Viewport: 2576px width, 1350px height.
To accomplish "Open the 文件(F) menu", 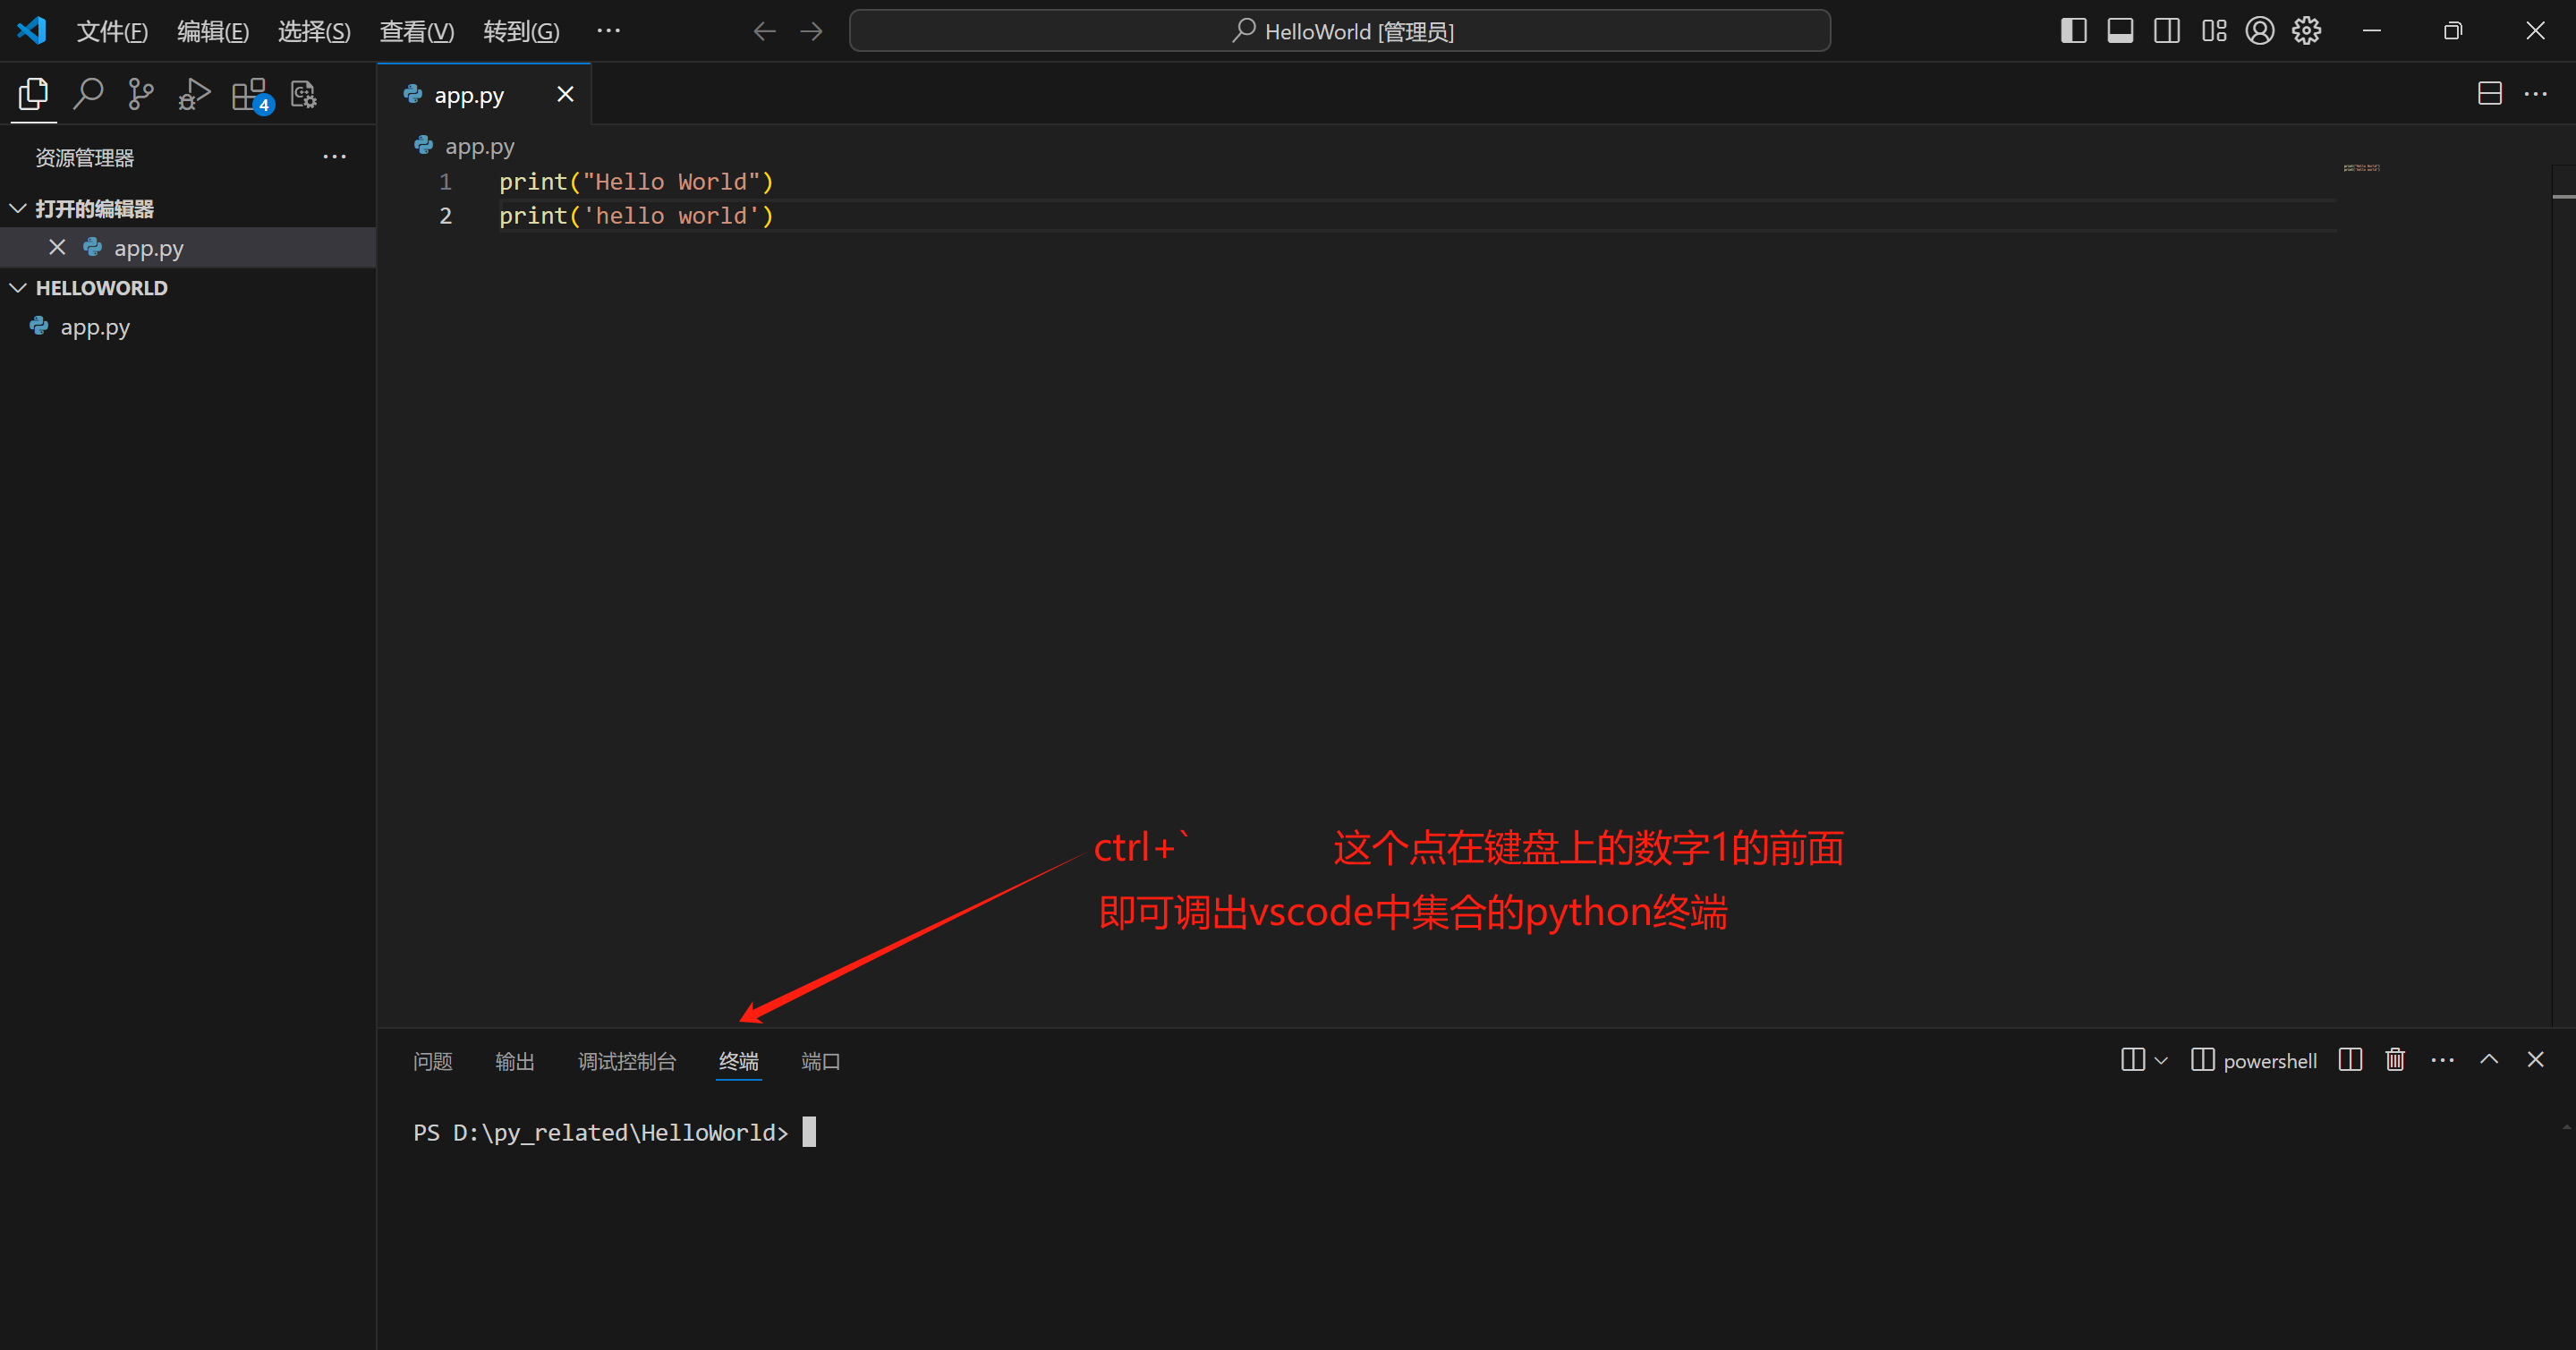I will coord(112,31).
